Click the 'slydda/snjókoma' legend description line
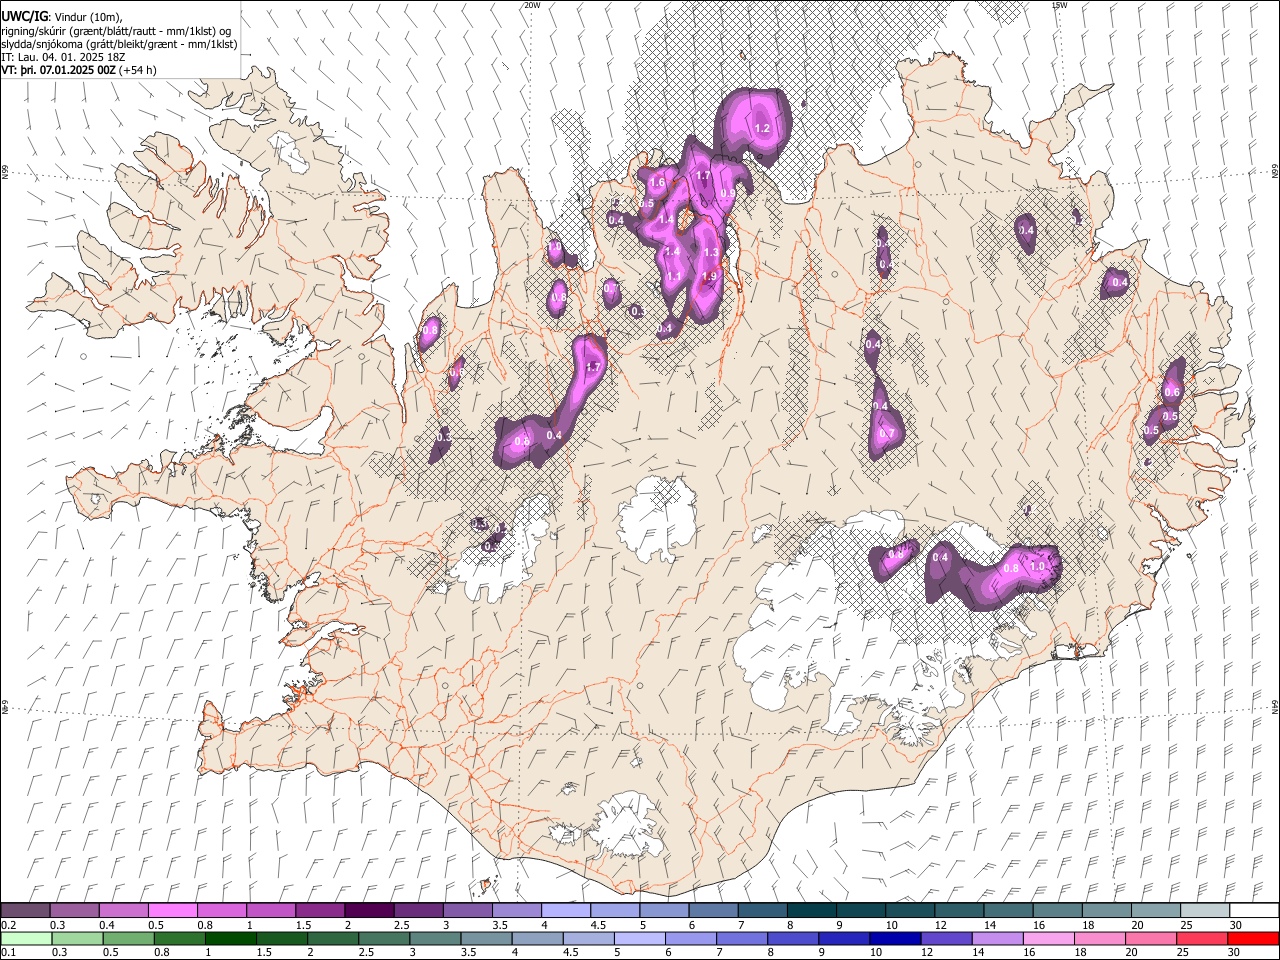 pyautogui.click(x=119, y=44)
